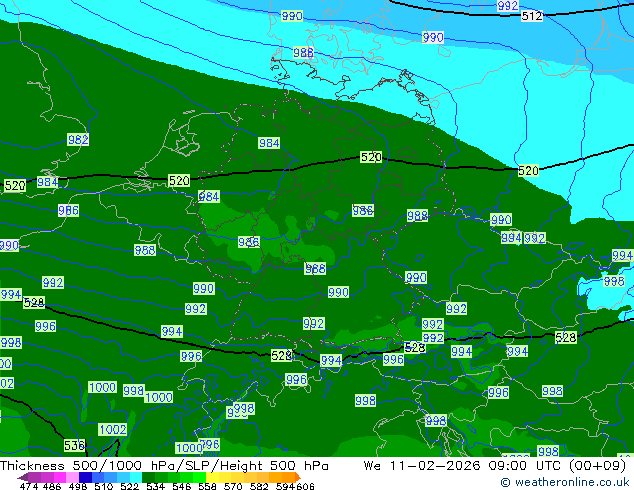Click legend value 570
Viewport: 634px width, 490px height.
(x=233, y=486)
